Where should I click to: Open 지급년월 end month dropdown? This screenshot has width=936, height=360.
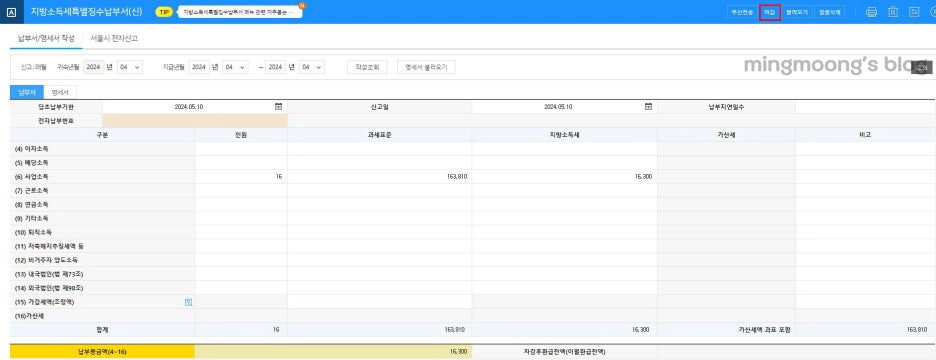click(312, 67)
